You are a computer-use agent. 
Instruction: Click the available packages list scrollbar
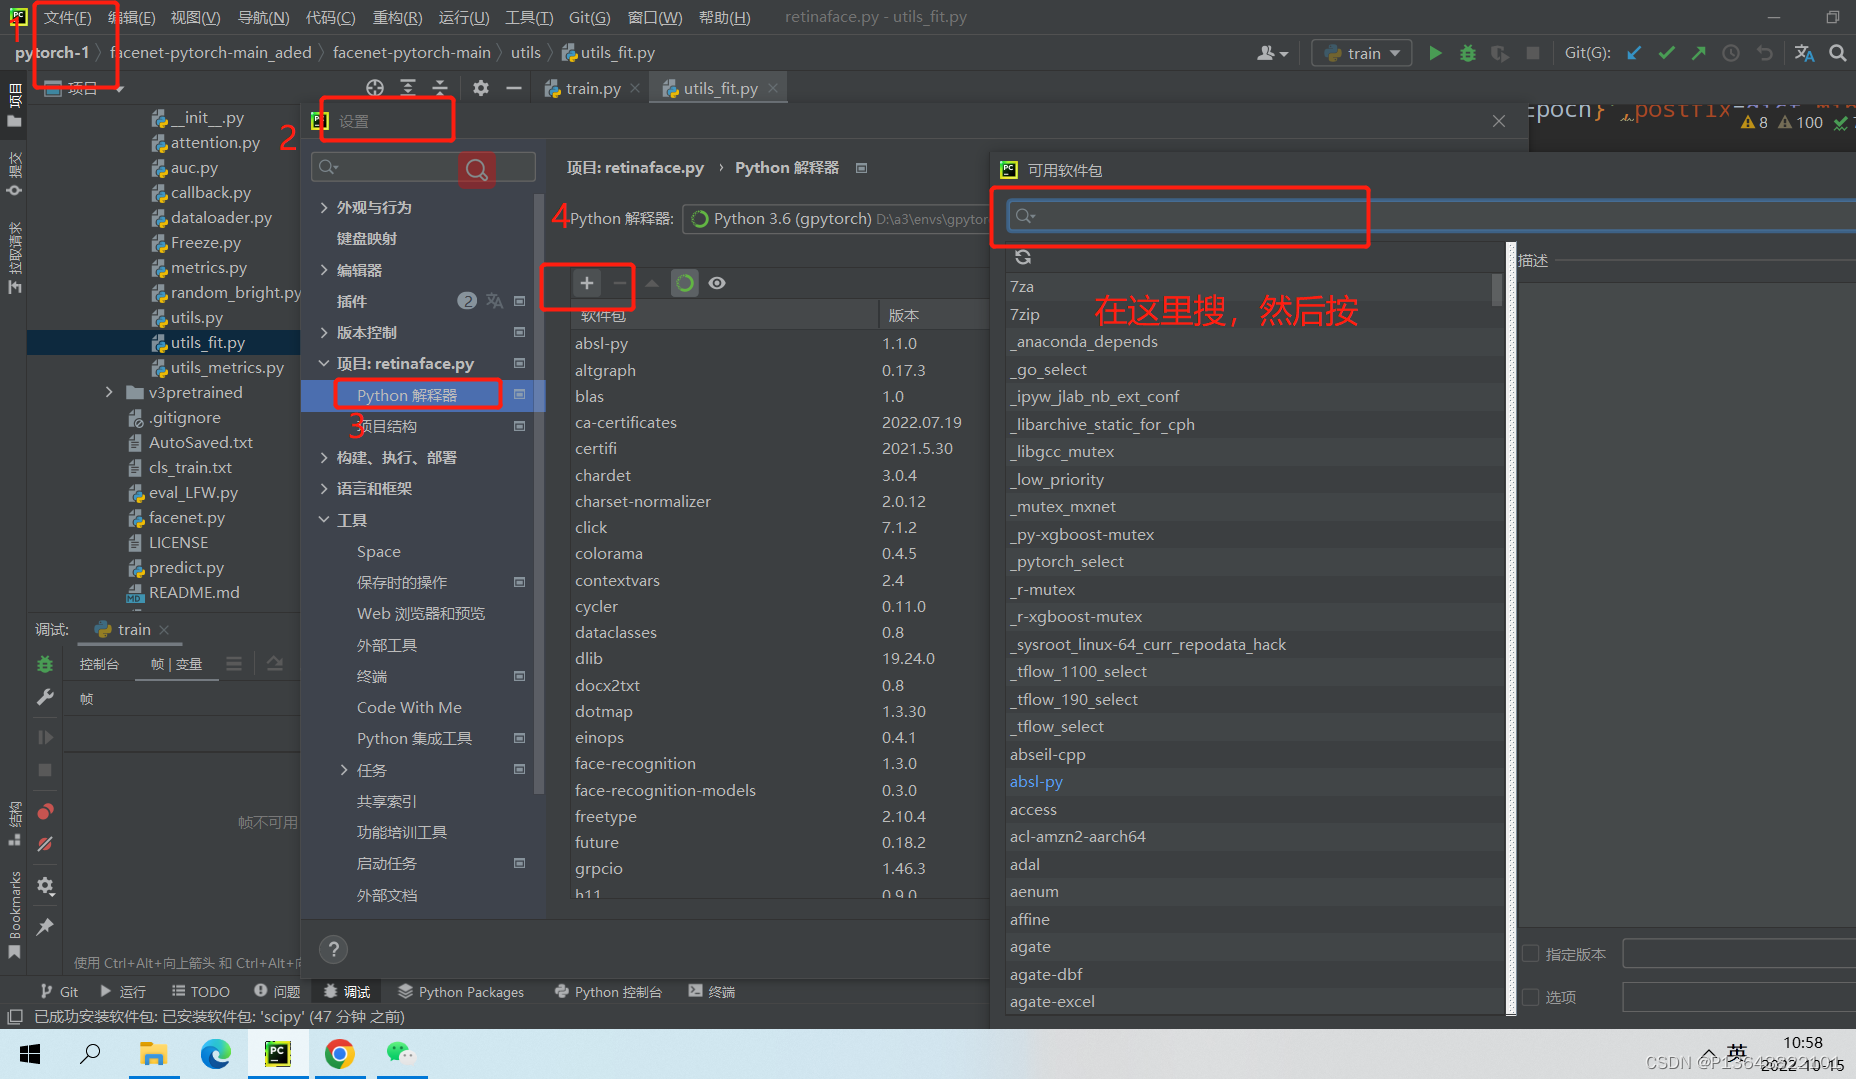point(1496,291)
